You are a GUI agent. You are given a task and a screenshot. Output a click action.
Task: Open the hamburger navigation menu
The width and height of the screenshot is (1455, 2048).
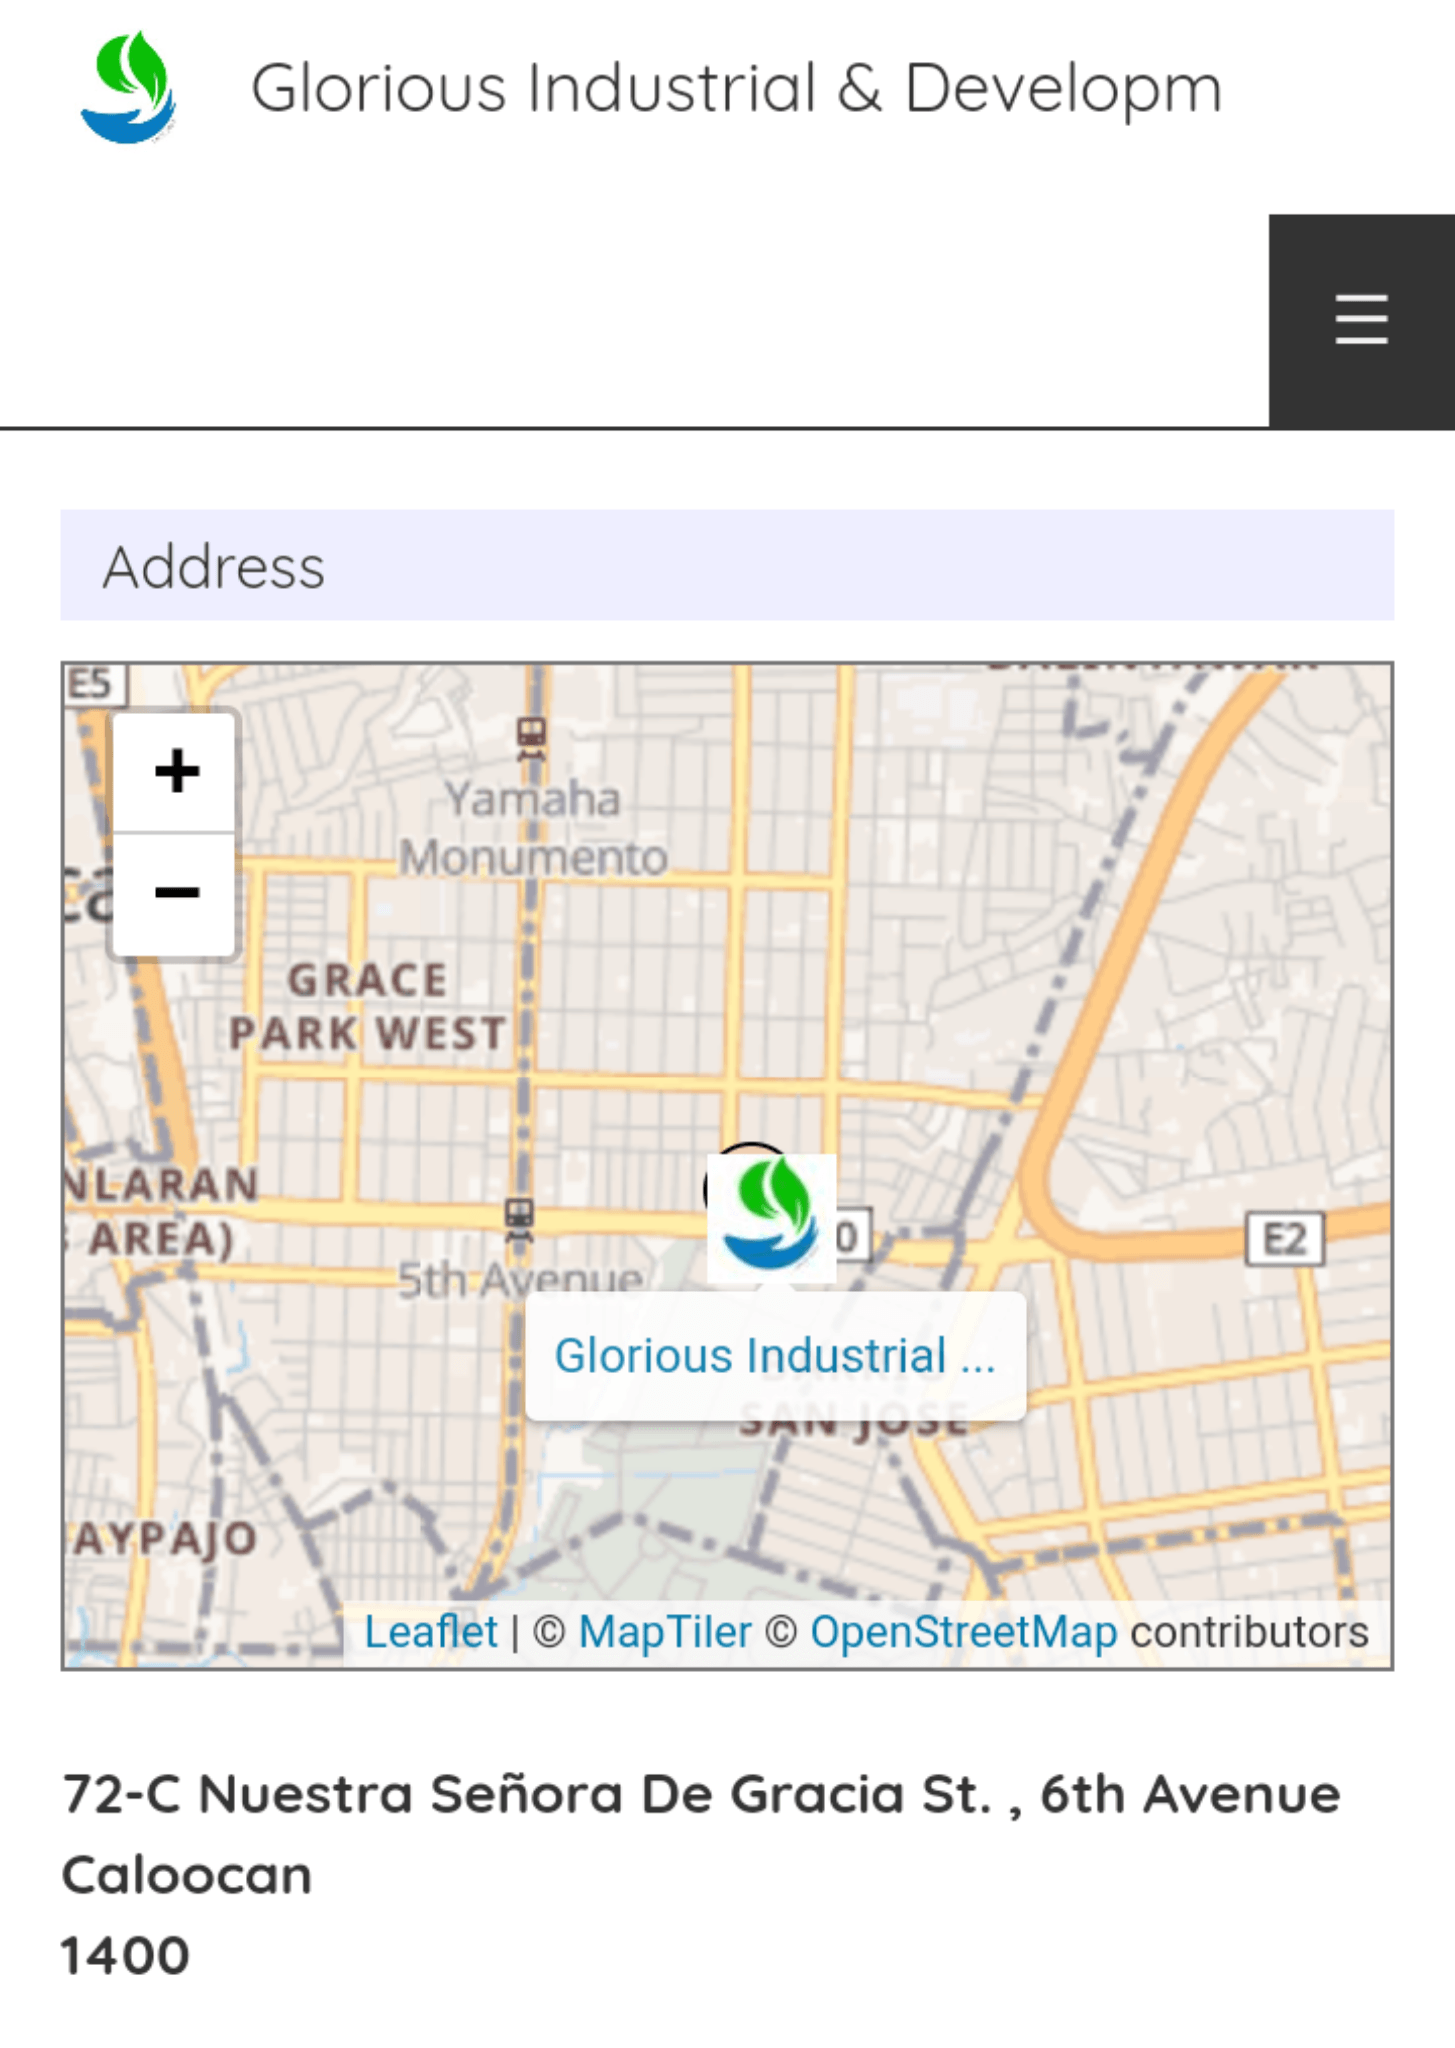point(1361,321)
